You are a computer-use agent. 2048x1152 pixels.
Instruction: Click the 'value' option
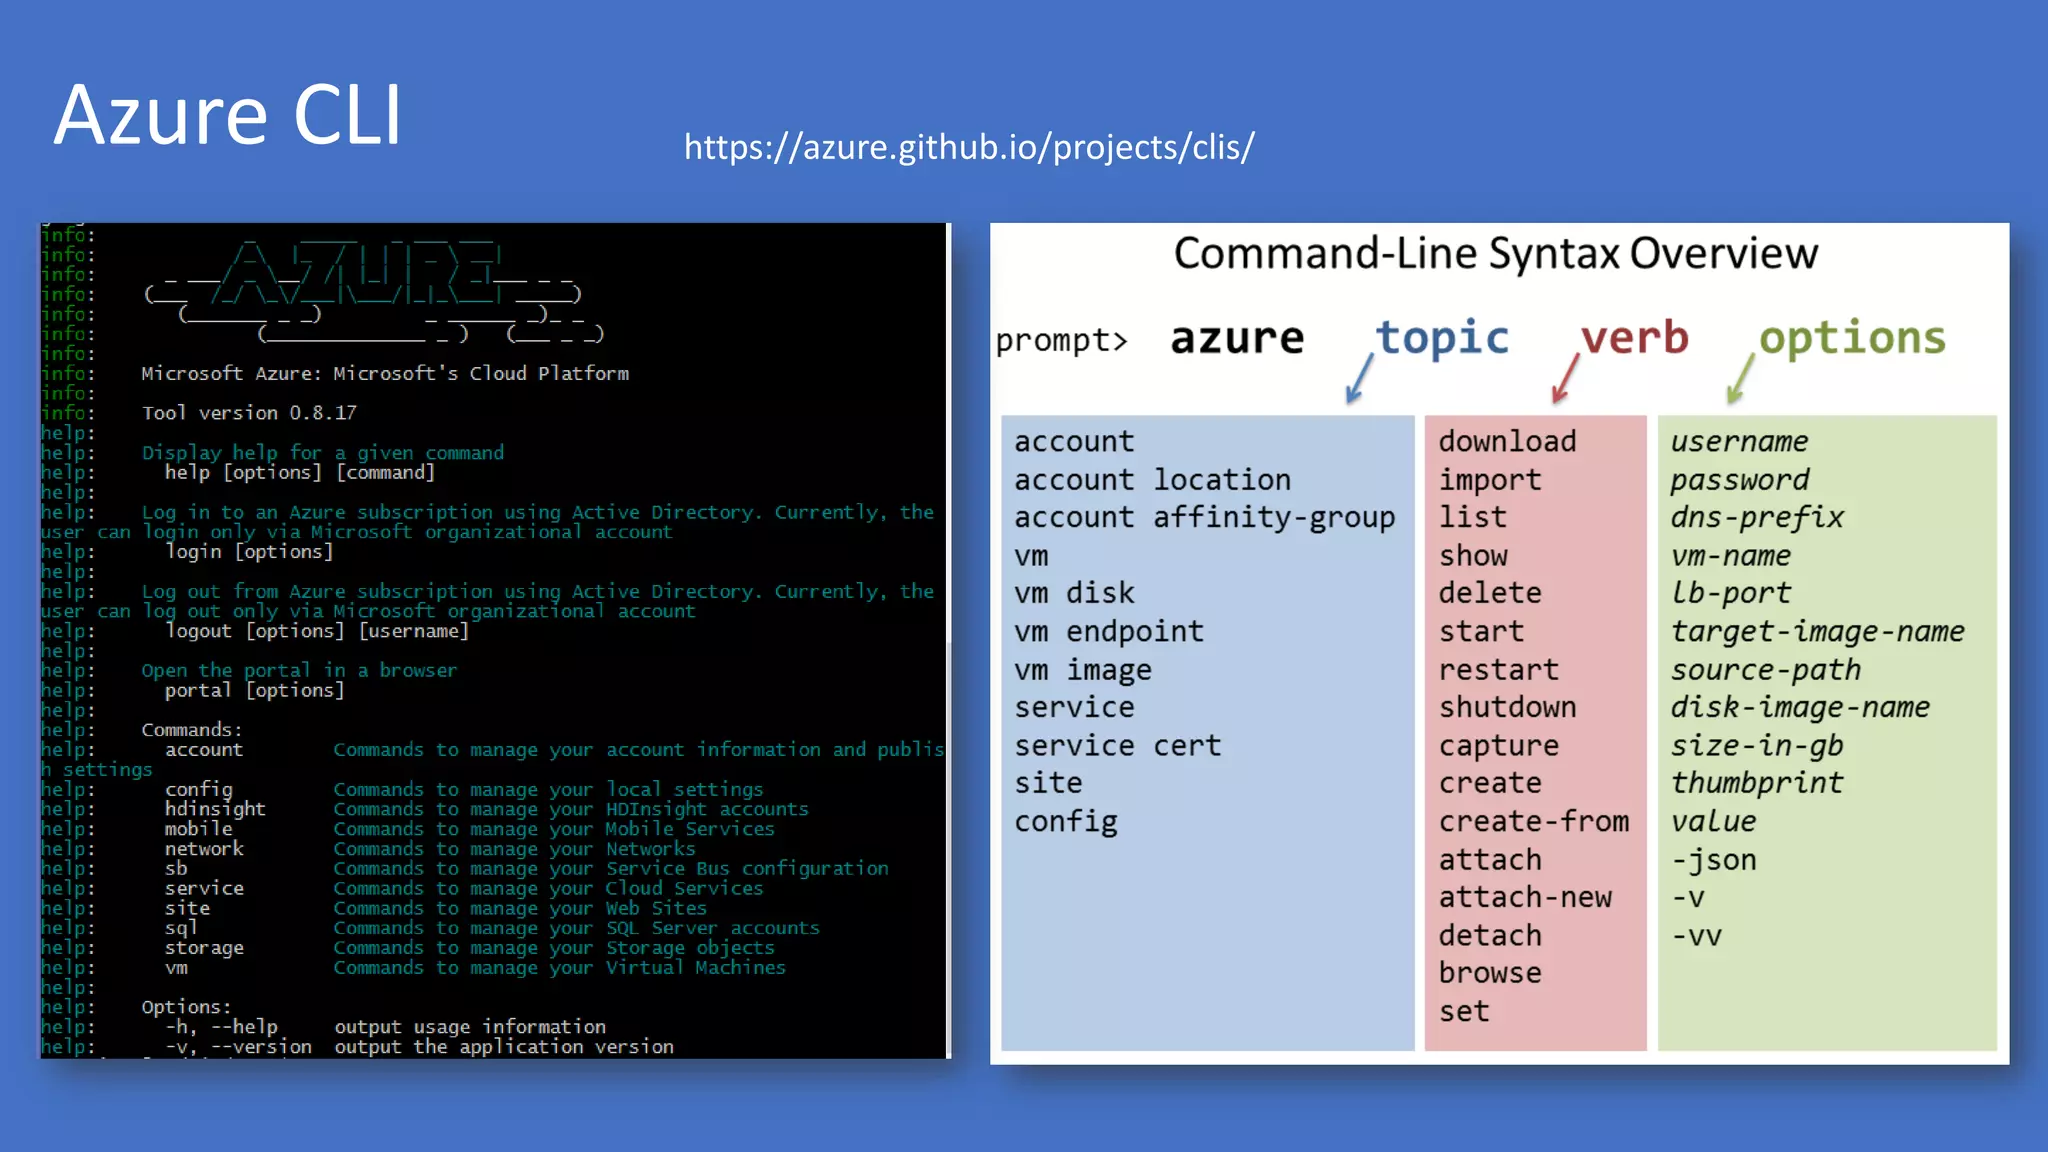(1713, 822)
